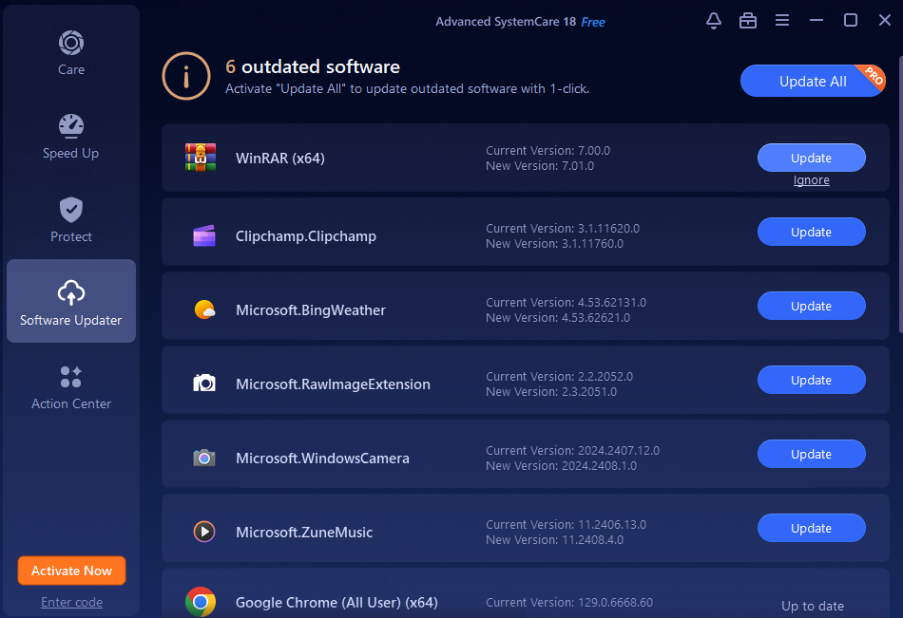Screen dimensions: 903x618
Task: Open the hamburger options menu
Action: (x=782, y=21)
